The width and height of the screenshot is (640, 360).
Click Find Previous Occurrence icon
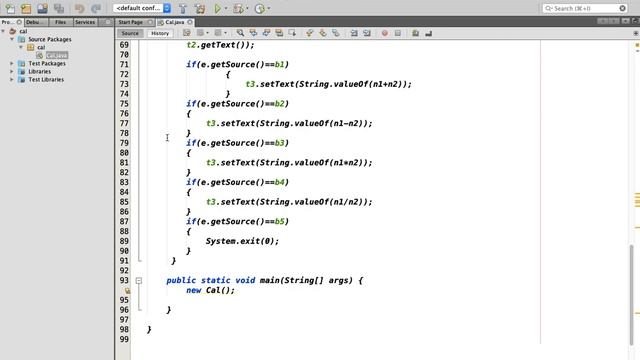253,33
